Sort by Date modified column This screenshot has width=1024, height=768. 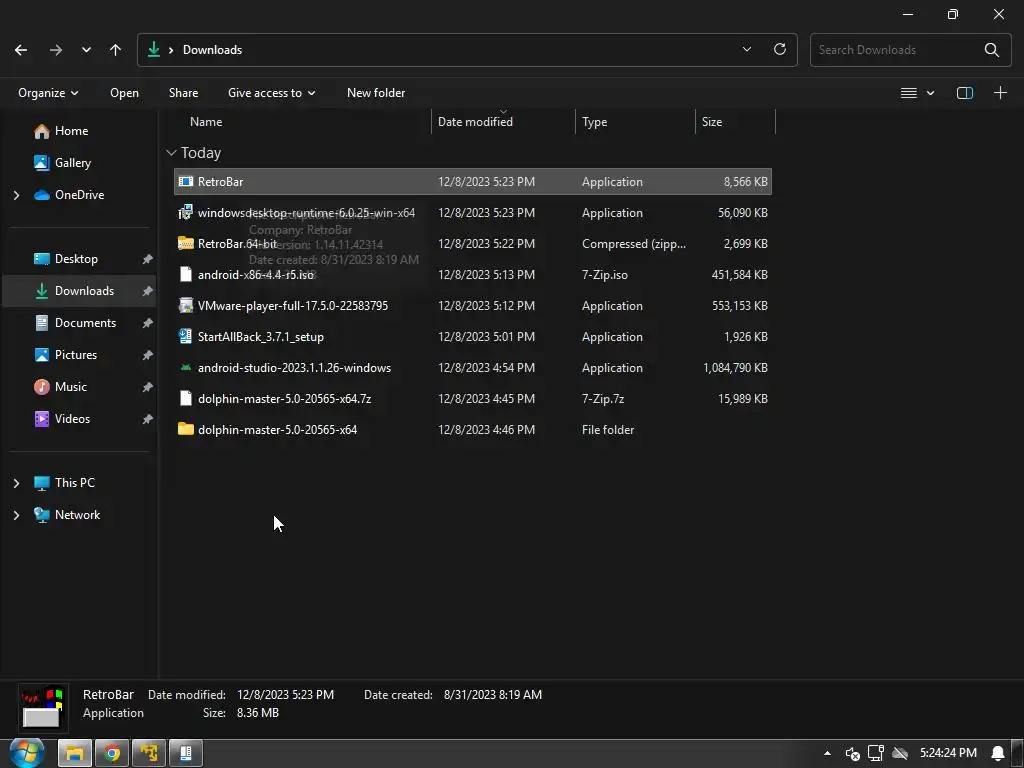tap(475, 121)
